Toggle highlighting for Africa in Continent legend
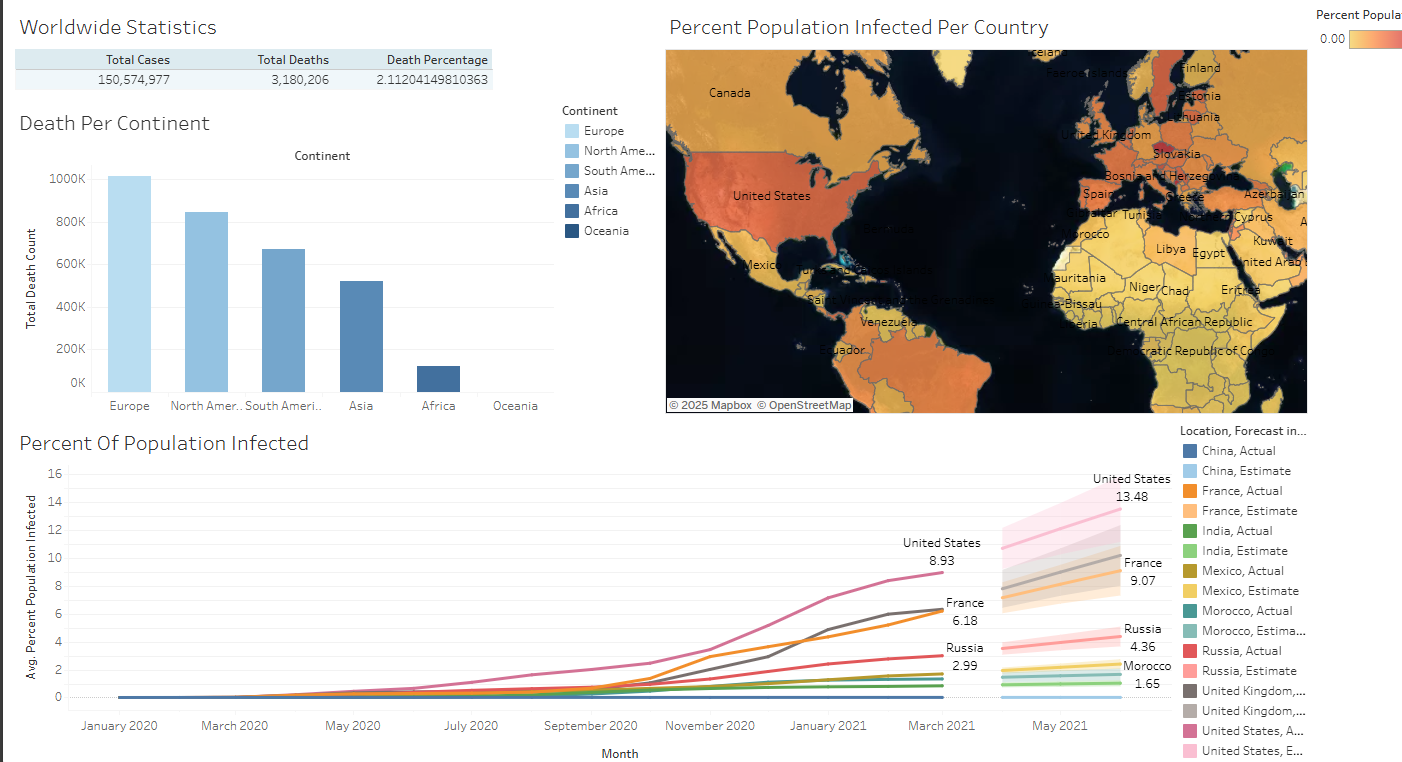This screenshot has width=1402, height=762. [571, 210]
